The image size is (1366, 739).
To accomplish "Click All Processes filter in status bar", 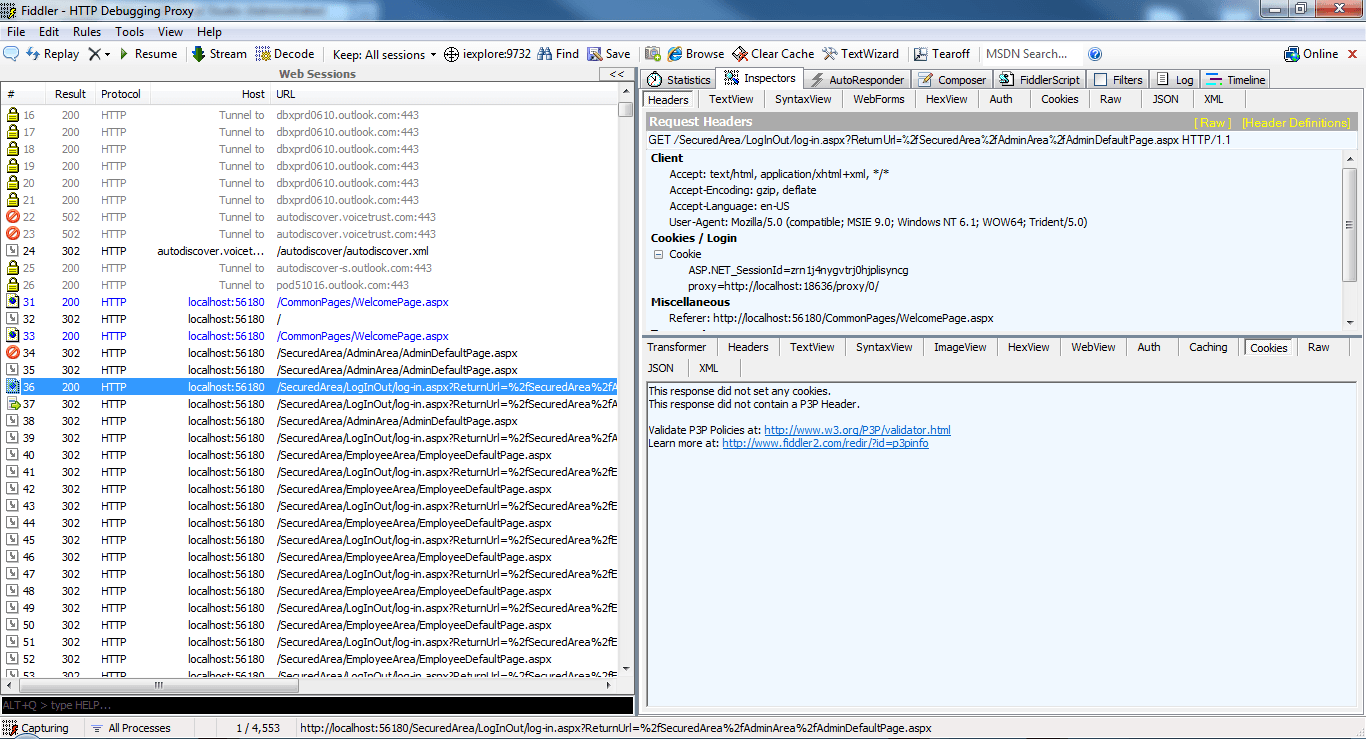I will point(131,728).
